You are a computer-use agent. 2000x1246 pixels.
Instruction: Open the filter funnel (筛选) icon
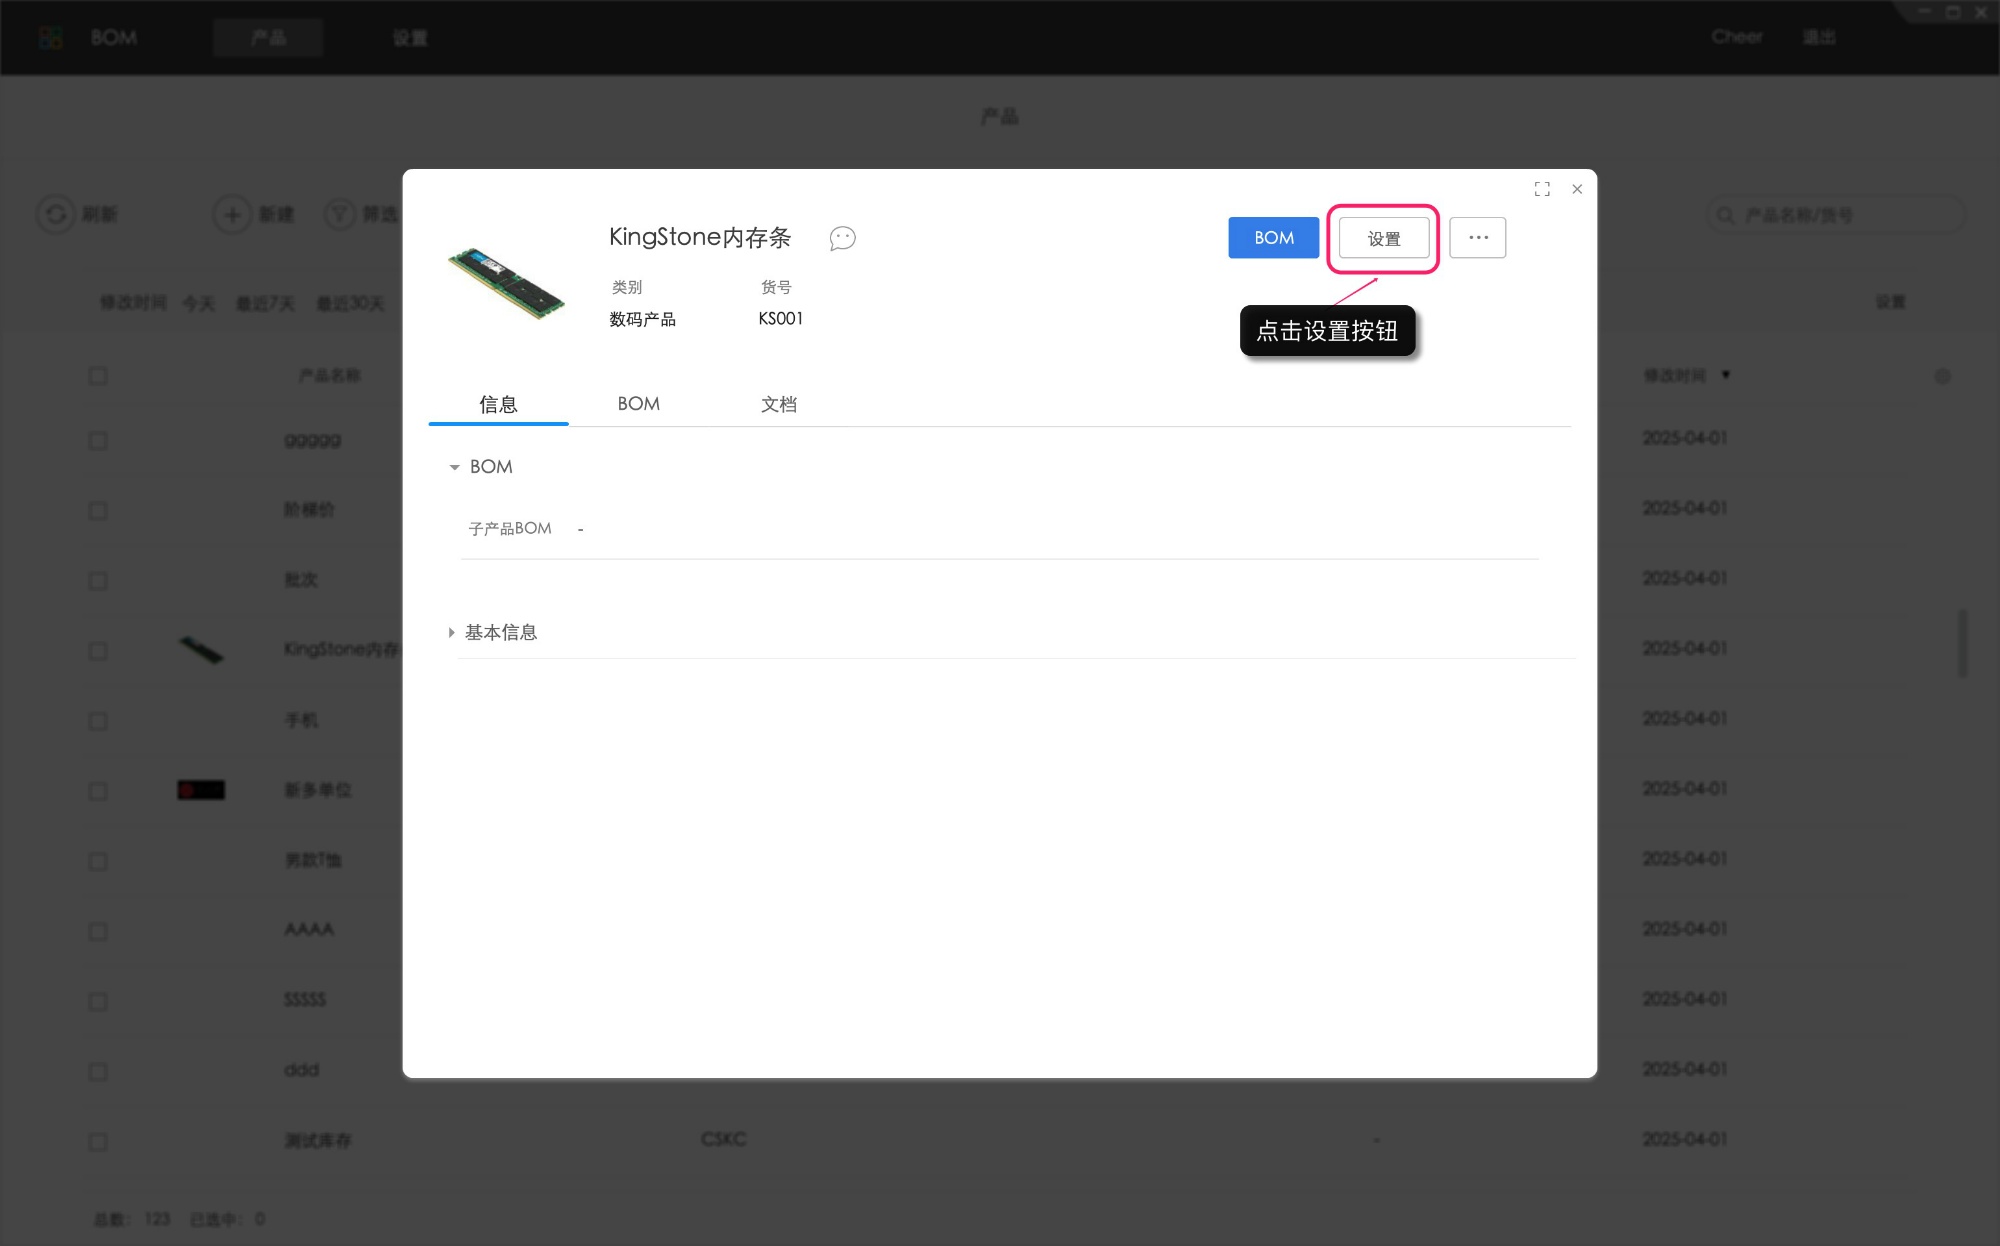[x=340, y=214]
